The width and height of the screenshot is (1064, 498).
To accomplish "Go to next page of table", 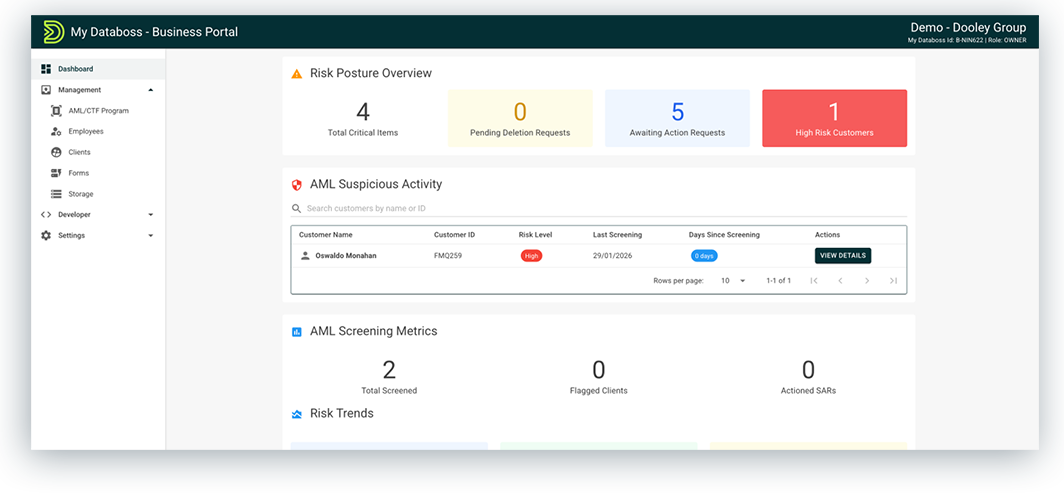I will 867,281.
